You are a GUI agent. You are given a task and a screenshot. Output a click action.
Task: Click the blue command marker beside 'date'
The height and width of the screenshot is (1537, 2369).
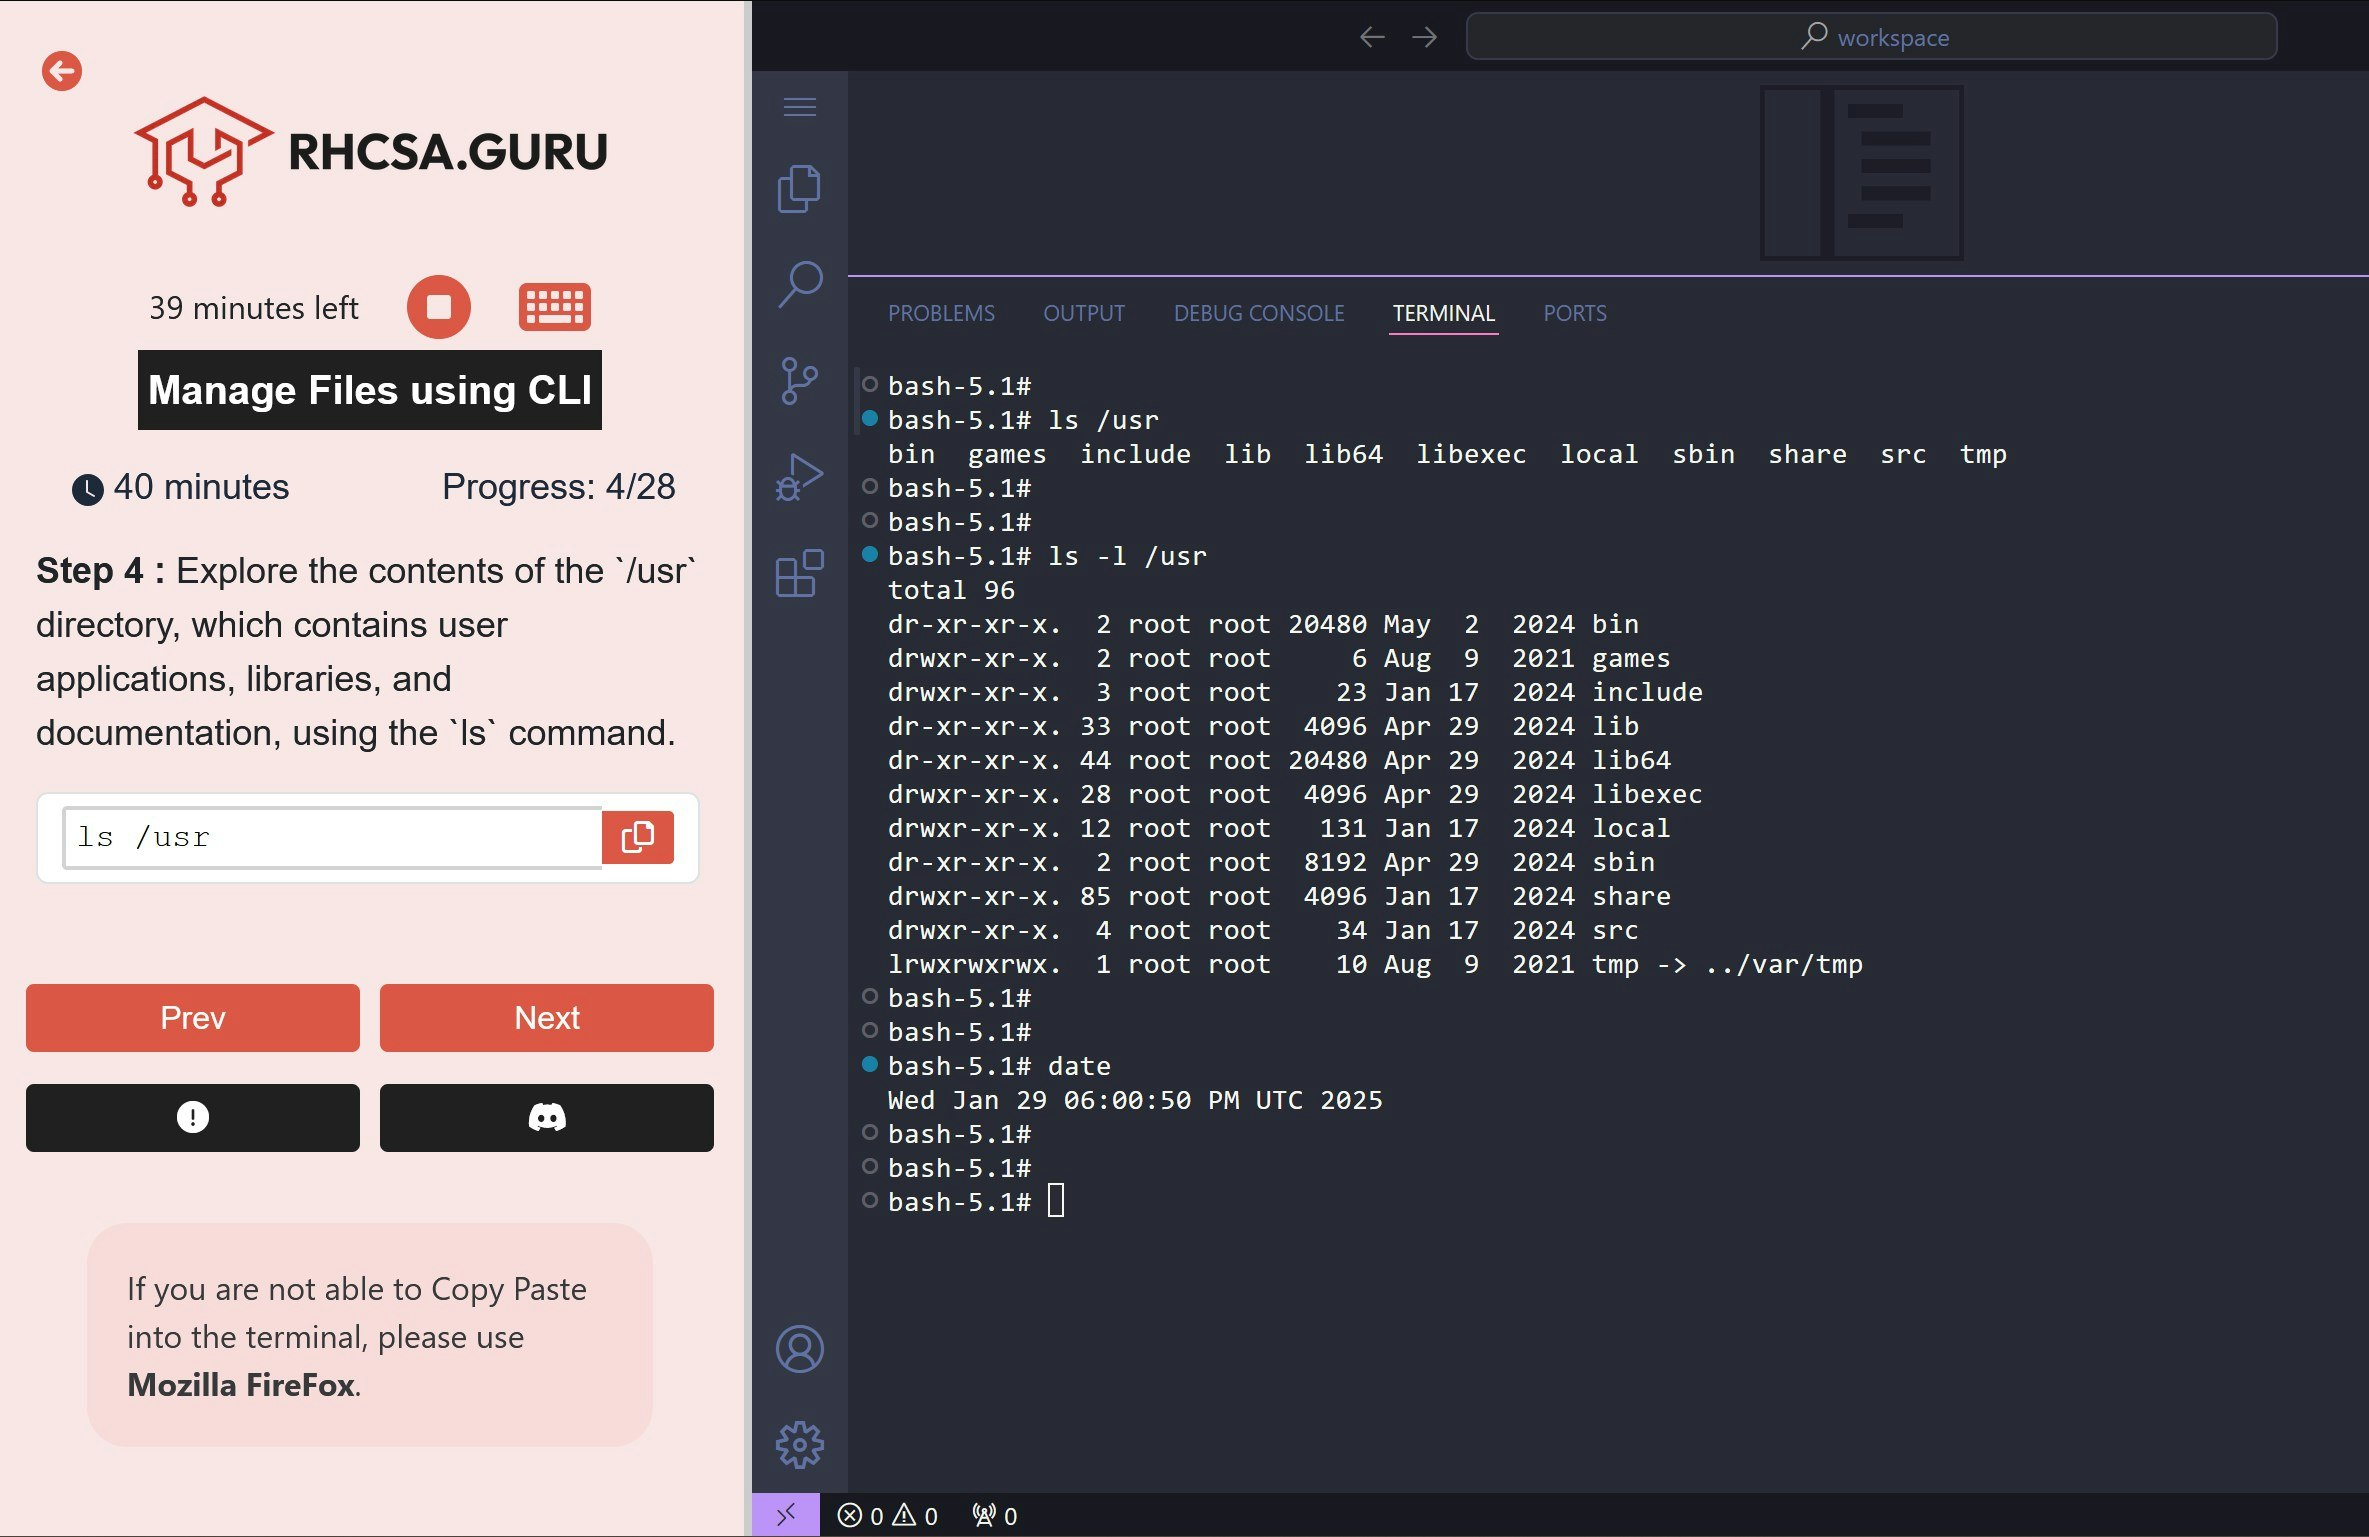point(870,1064)
